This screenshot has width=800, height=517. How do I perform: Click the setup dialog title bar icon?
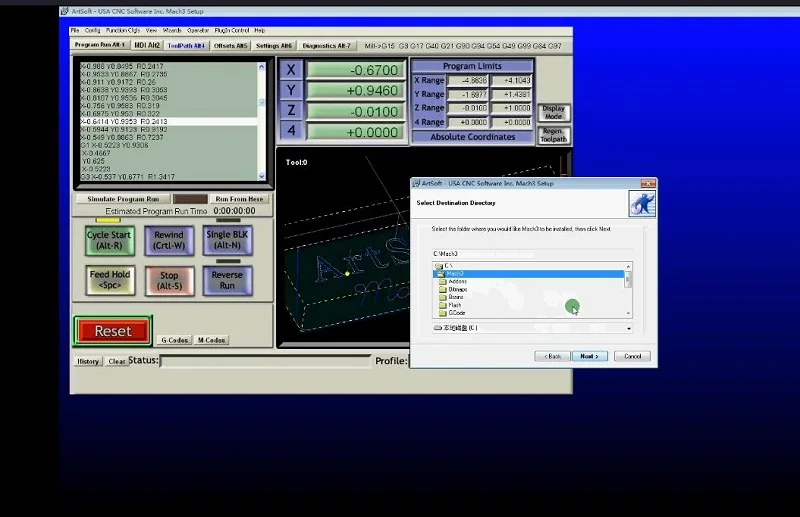(x=416, y=183)
